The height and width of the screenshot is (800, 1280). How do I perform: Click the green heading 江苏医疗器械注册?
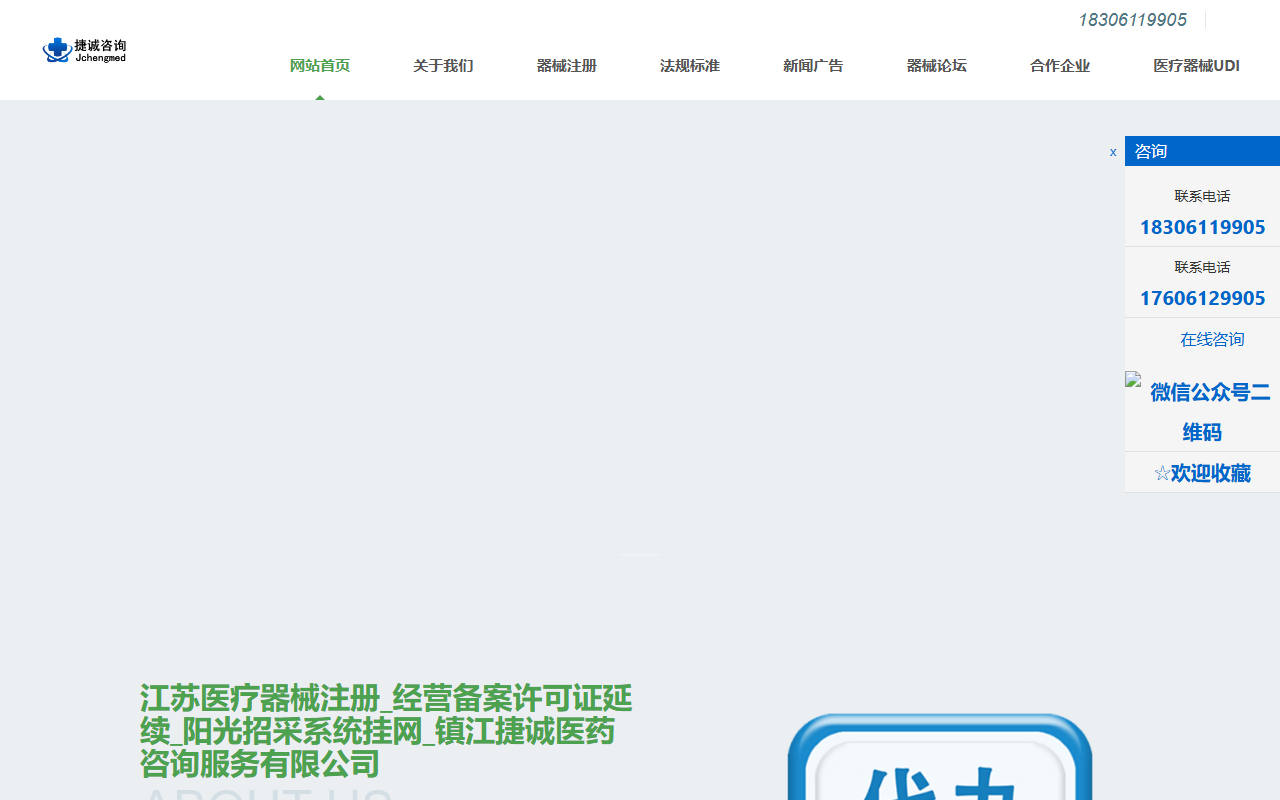tap(387, 731)
